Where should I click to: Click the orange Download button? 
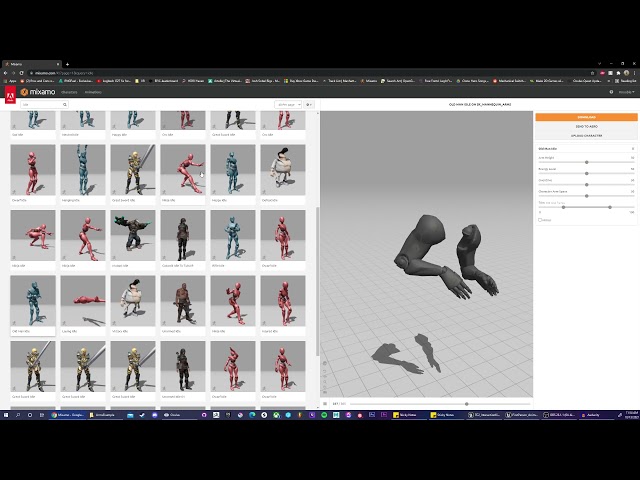(x=586, y=117)
